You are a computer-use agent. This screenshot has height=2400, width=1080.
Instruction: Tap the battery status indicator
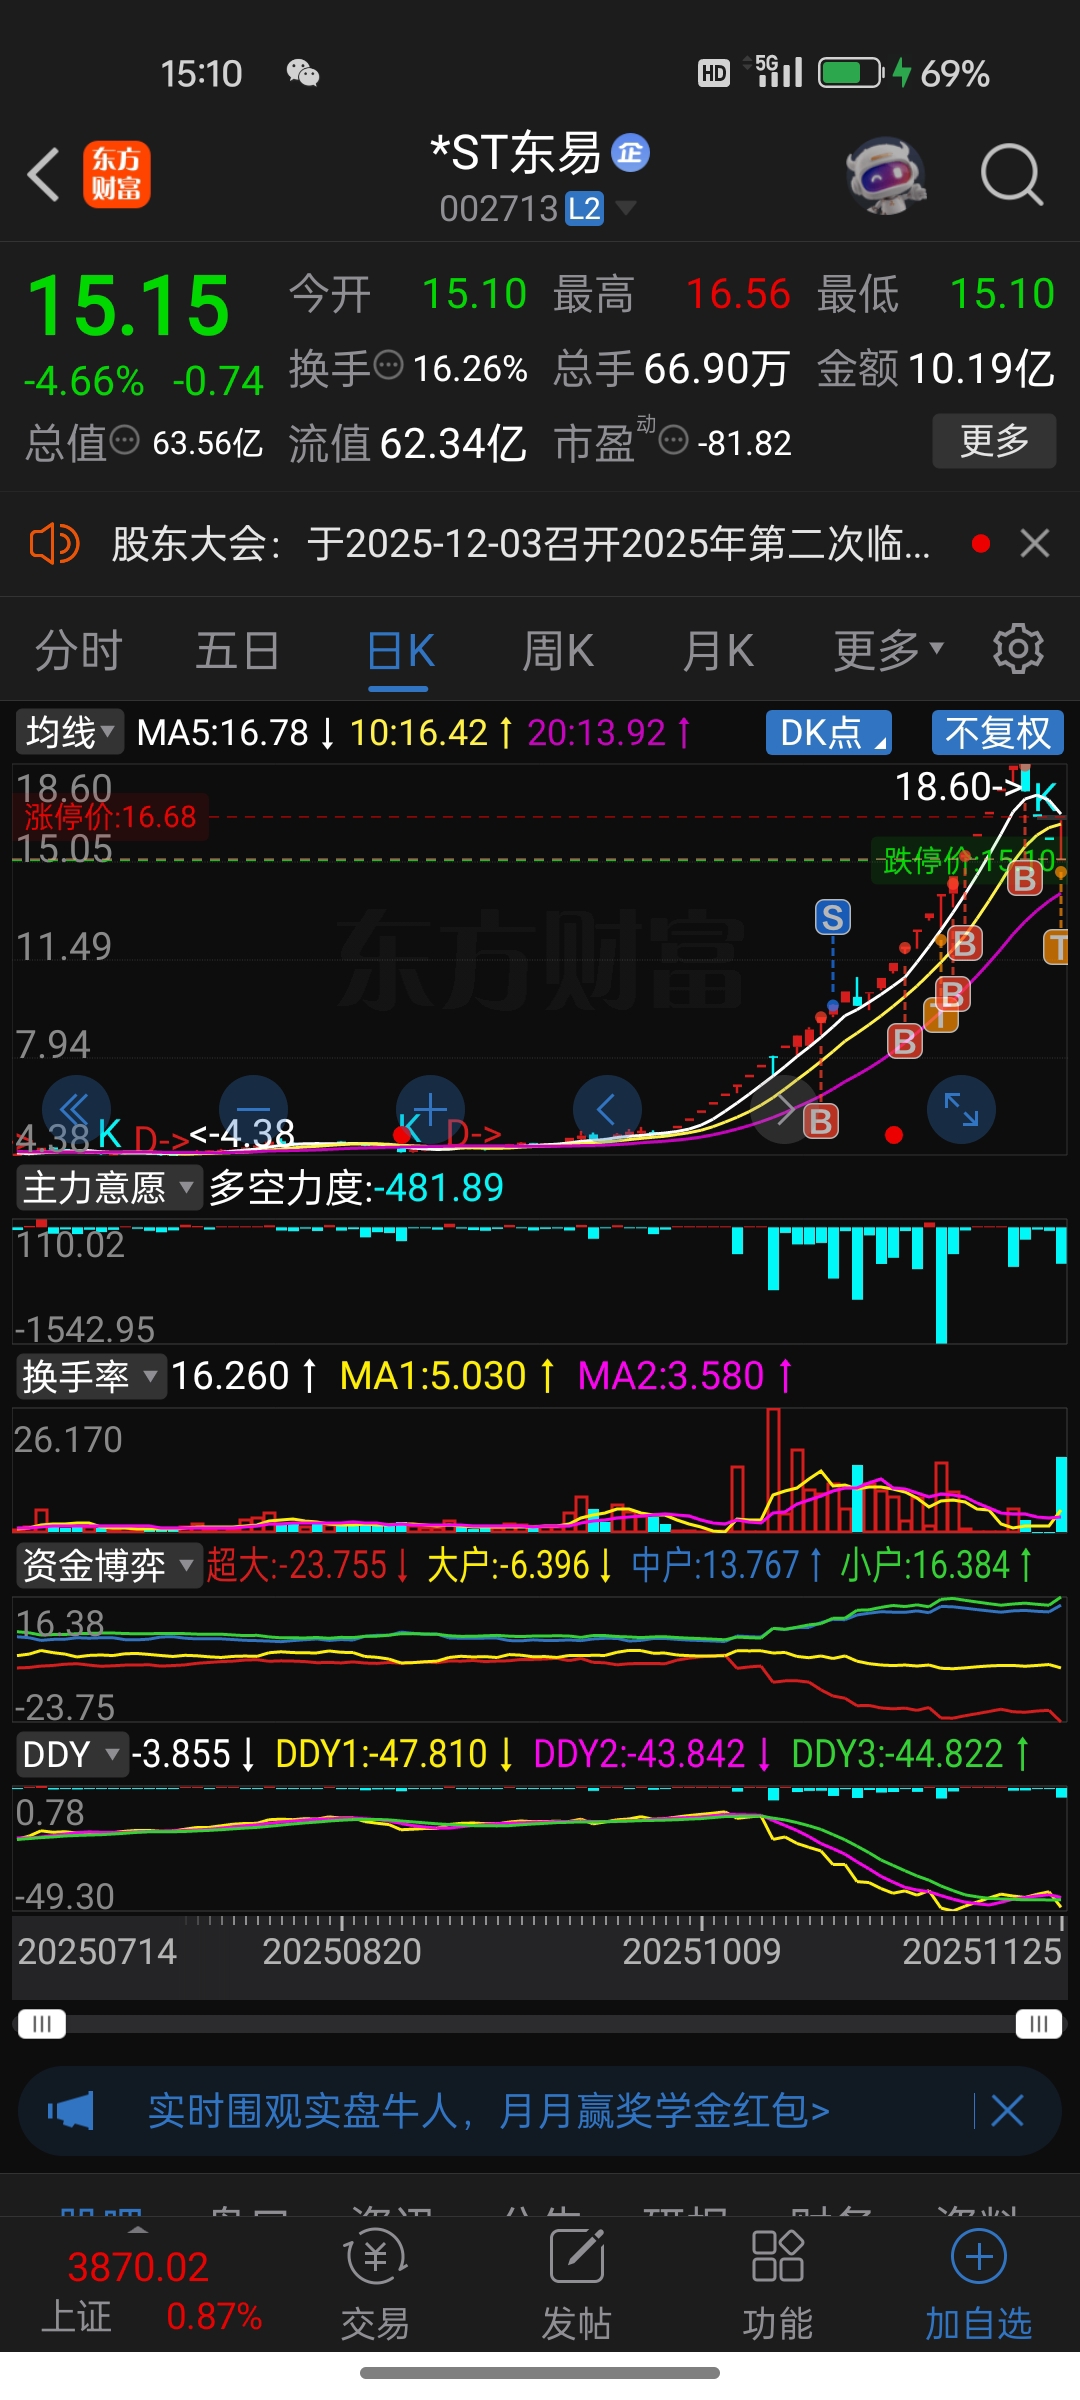coord(851,73)
